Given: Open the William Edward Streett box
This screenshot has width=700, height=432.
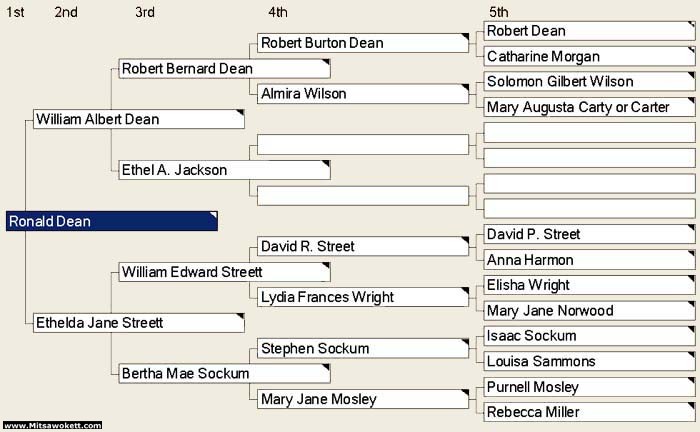Looking at the screenshot, I should [x=225, y=272].
